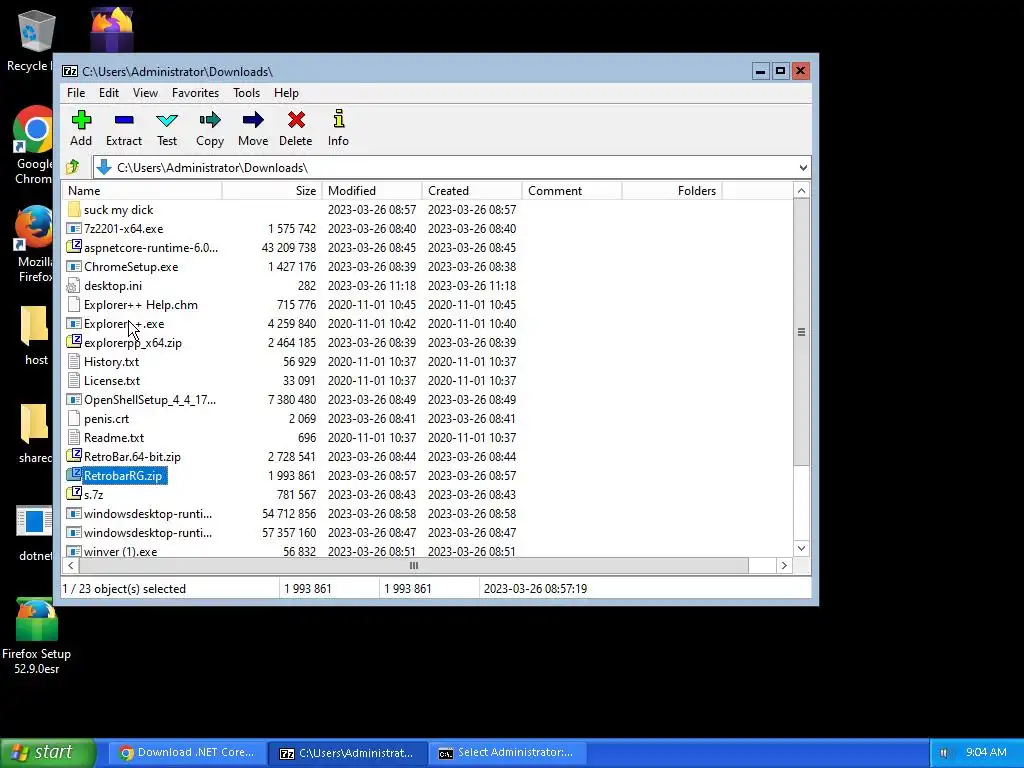Click the vertical scrollbar down arrow

(x=801, y=549)
